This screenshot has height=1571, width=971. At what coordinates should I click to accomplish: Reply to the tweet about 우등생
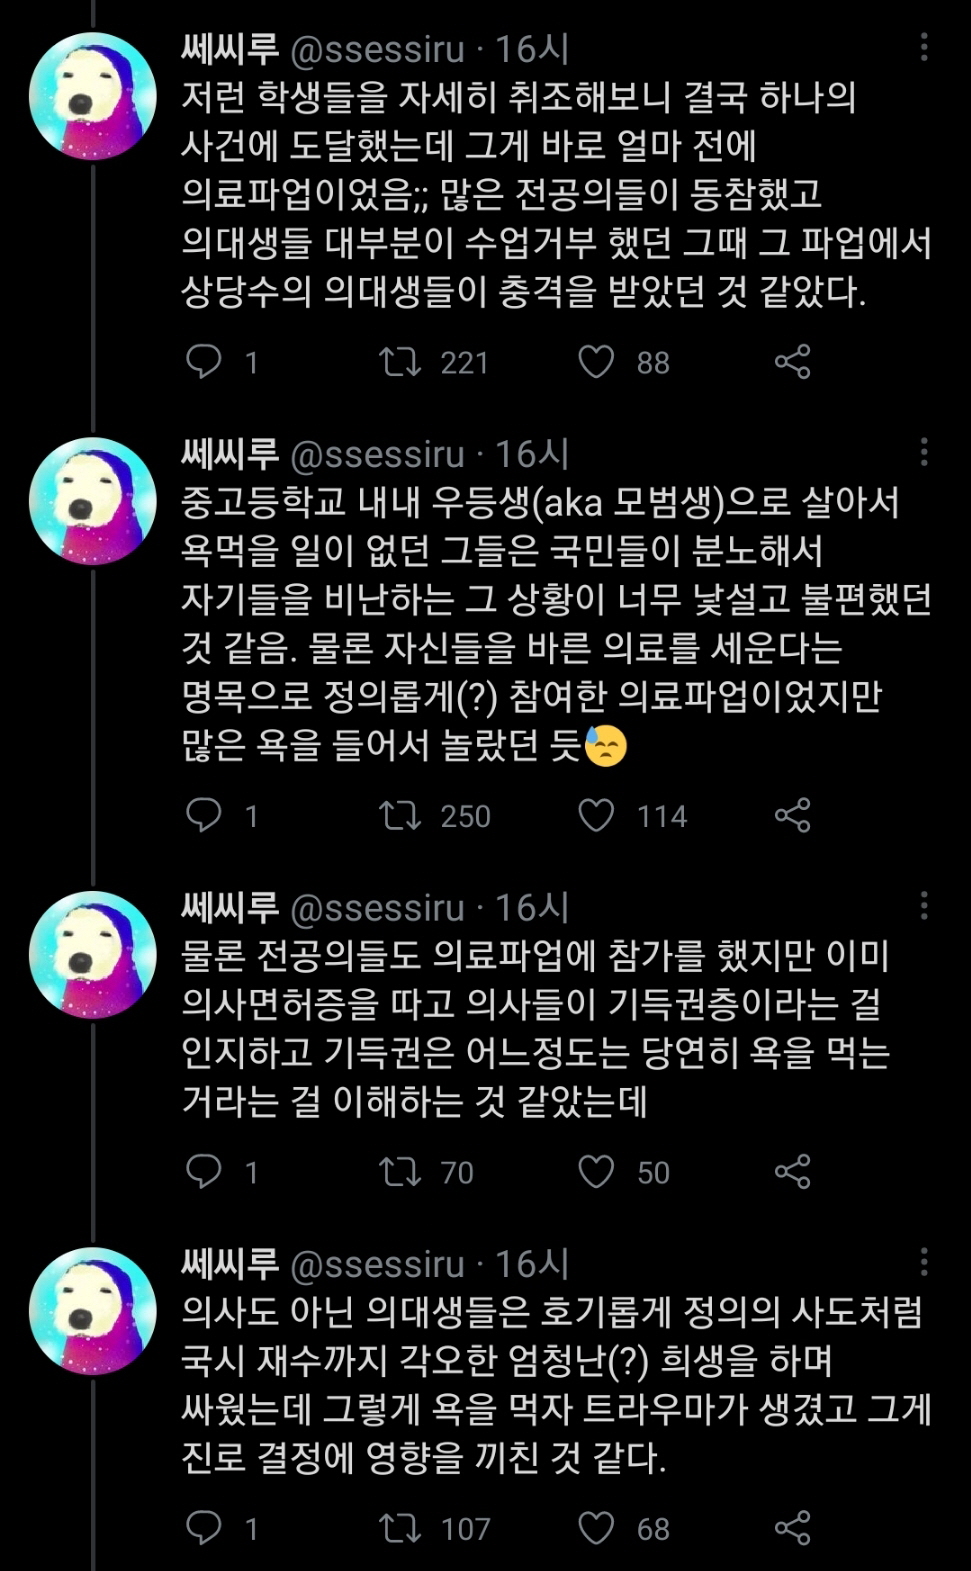204,815
